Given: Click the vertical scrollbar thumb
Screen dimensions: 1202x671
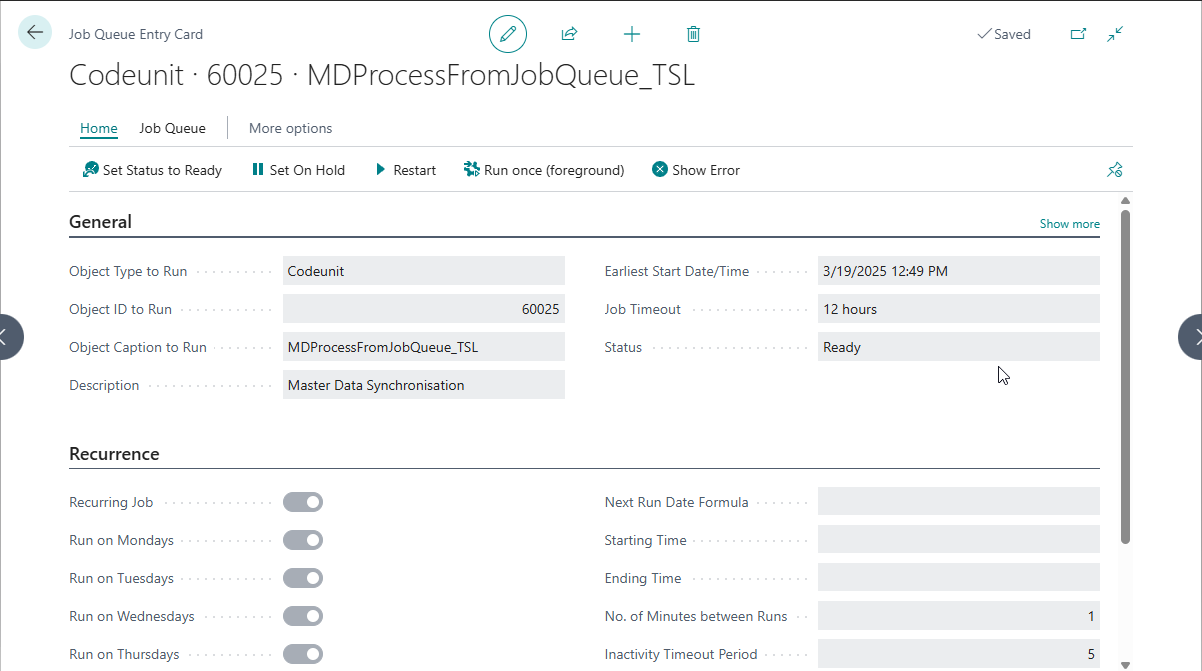Looking at the screenshot, I should (1125, 377).
